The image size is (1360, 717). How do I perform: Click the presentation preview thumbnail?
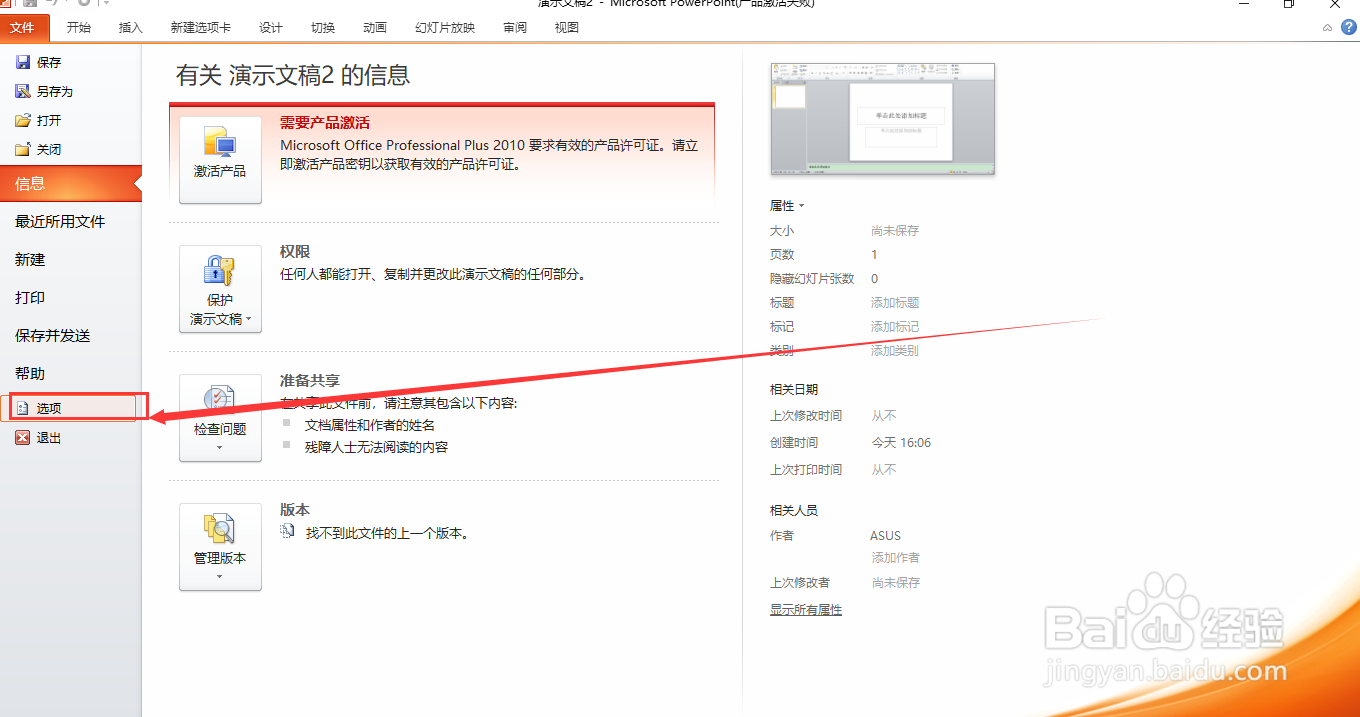pyautogui.click(x=882, y=118)
